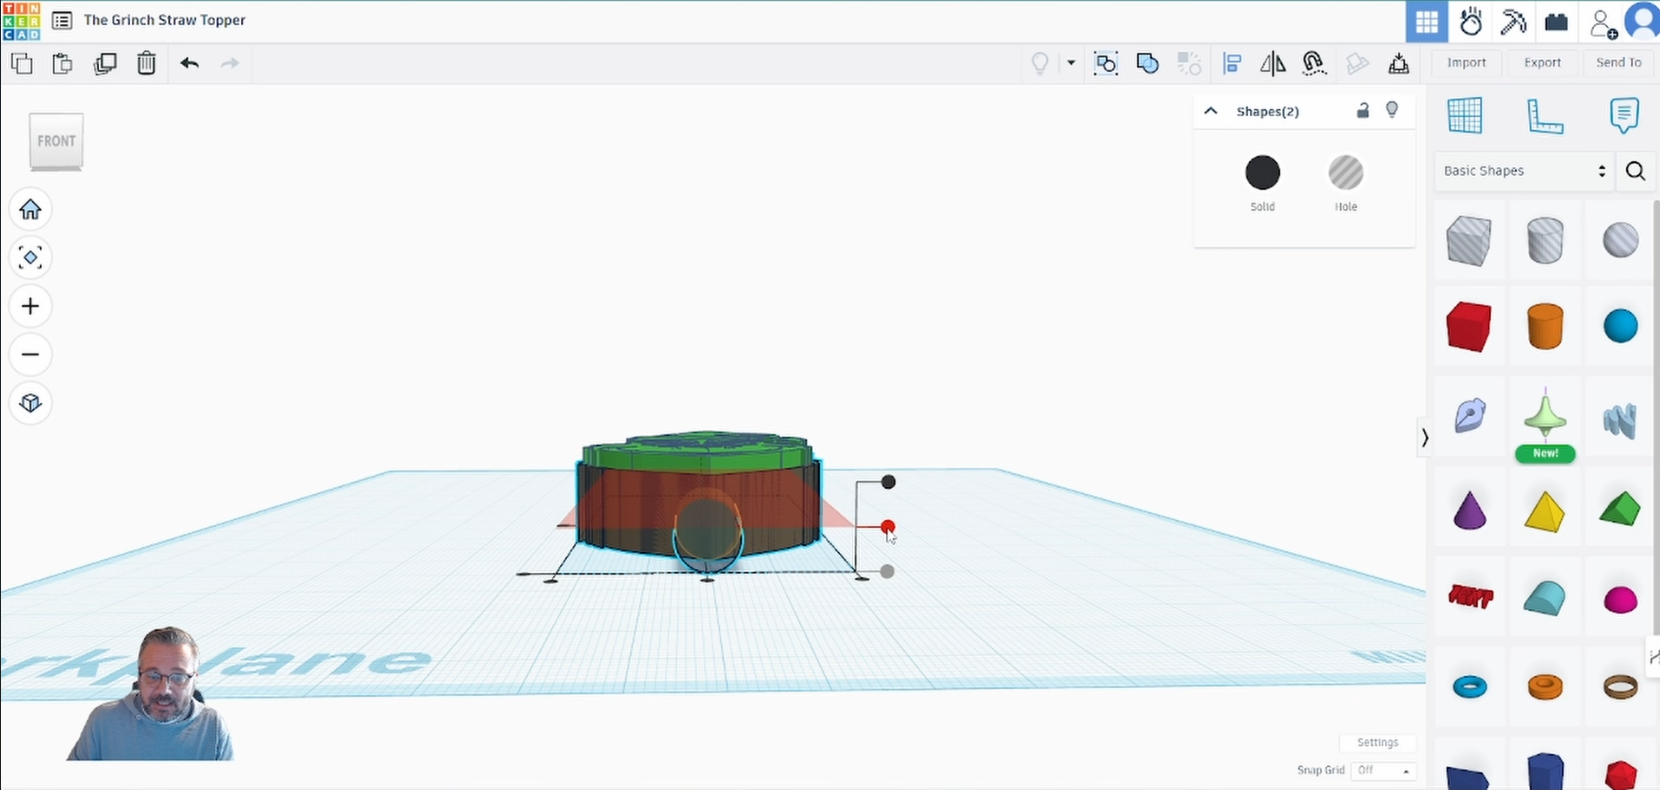The image size is (1660, 790).
Task: Click the zoom in plus button
Action: 30,306
